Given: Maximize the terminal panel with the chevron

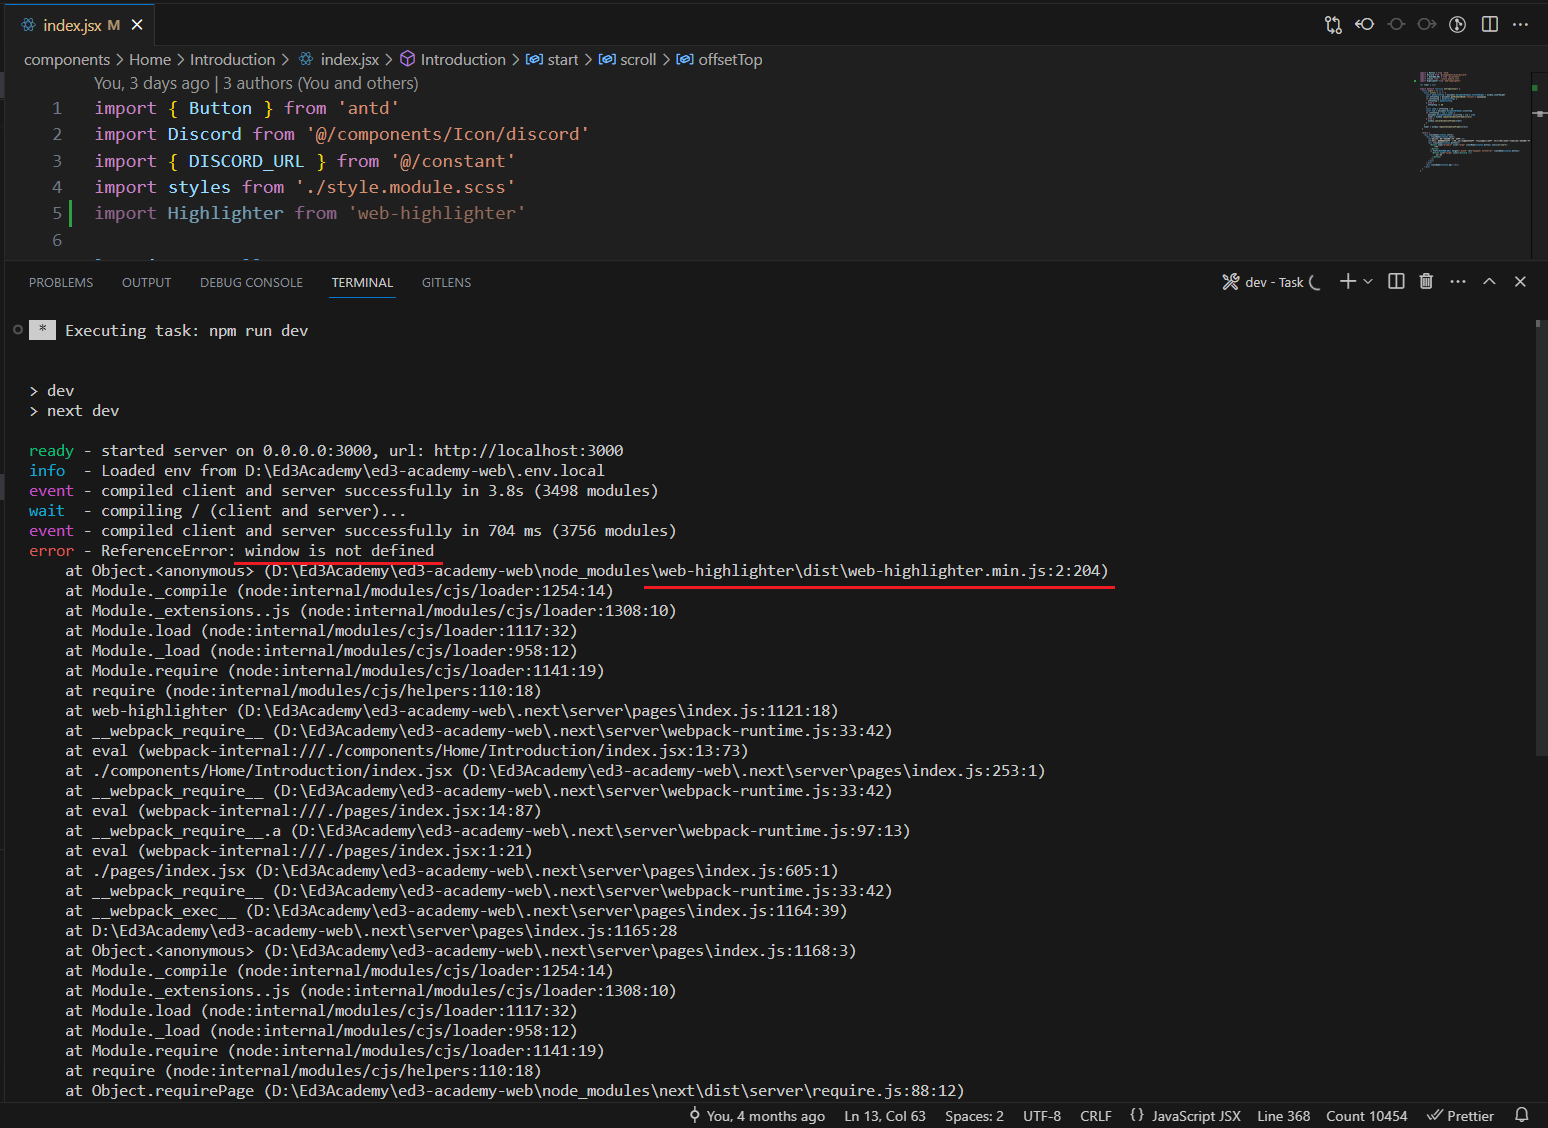Looking at the screenshot, I should tap(1489, 281).
